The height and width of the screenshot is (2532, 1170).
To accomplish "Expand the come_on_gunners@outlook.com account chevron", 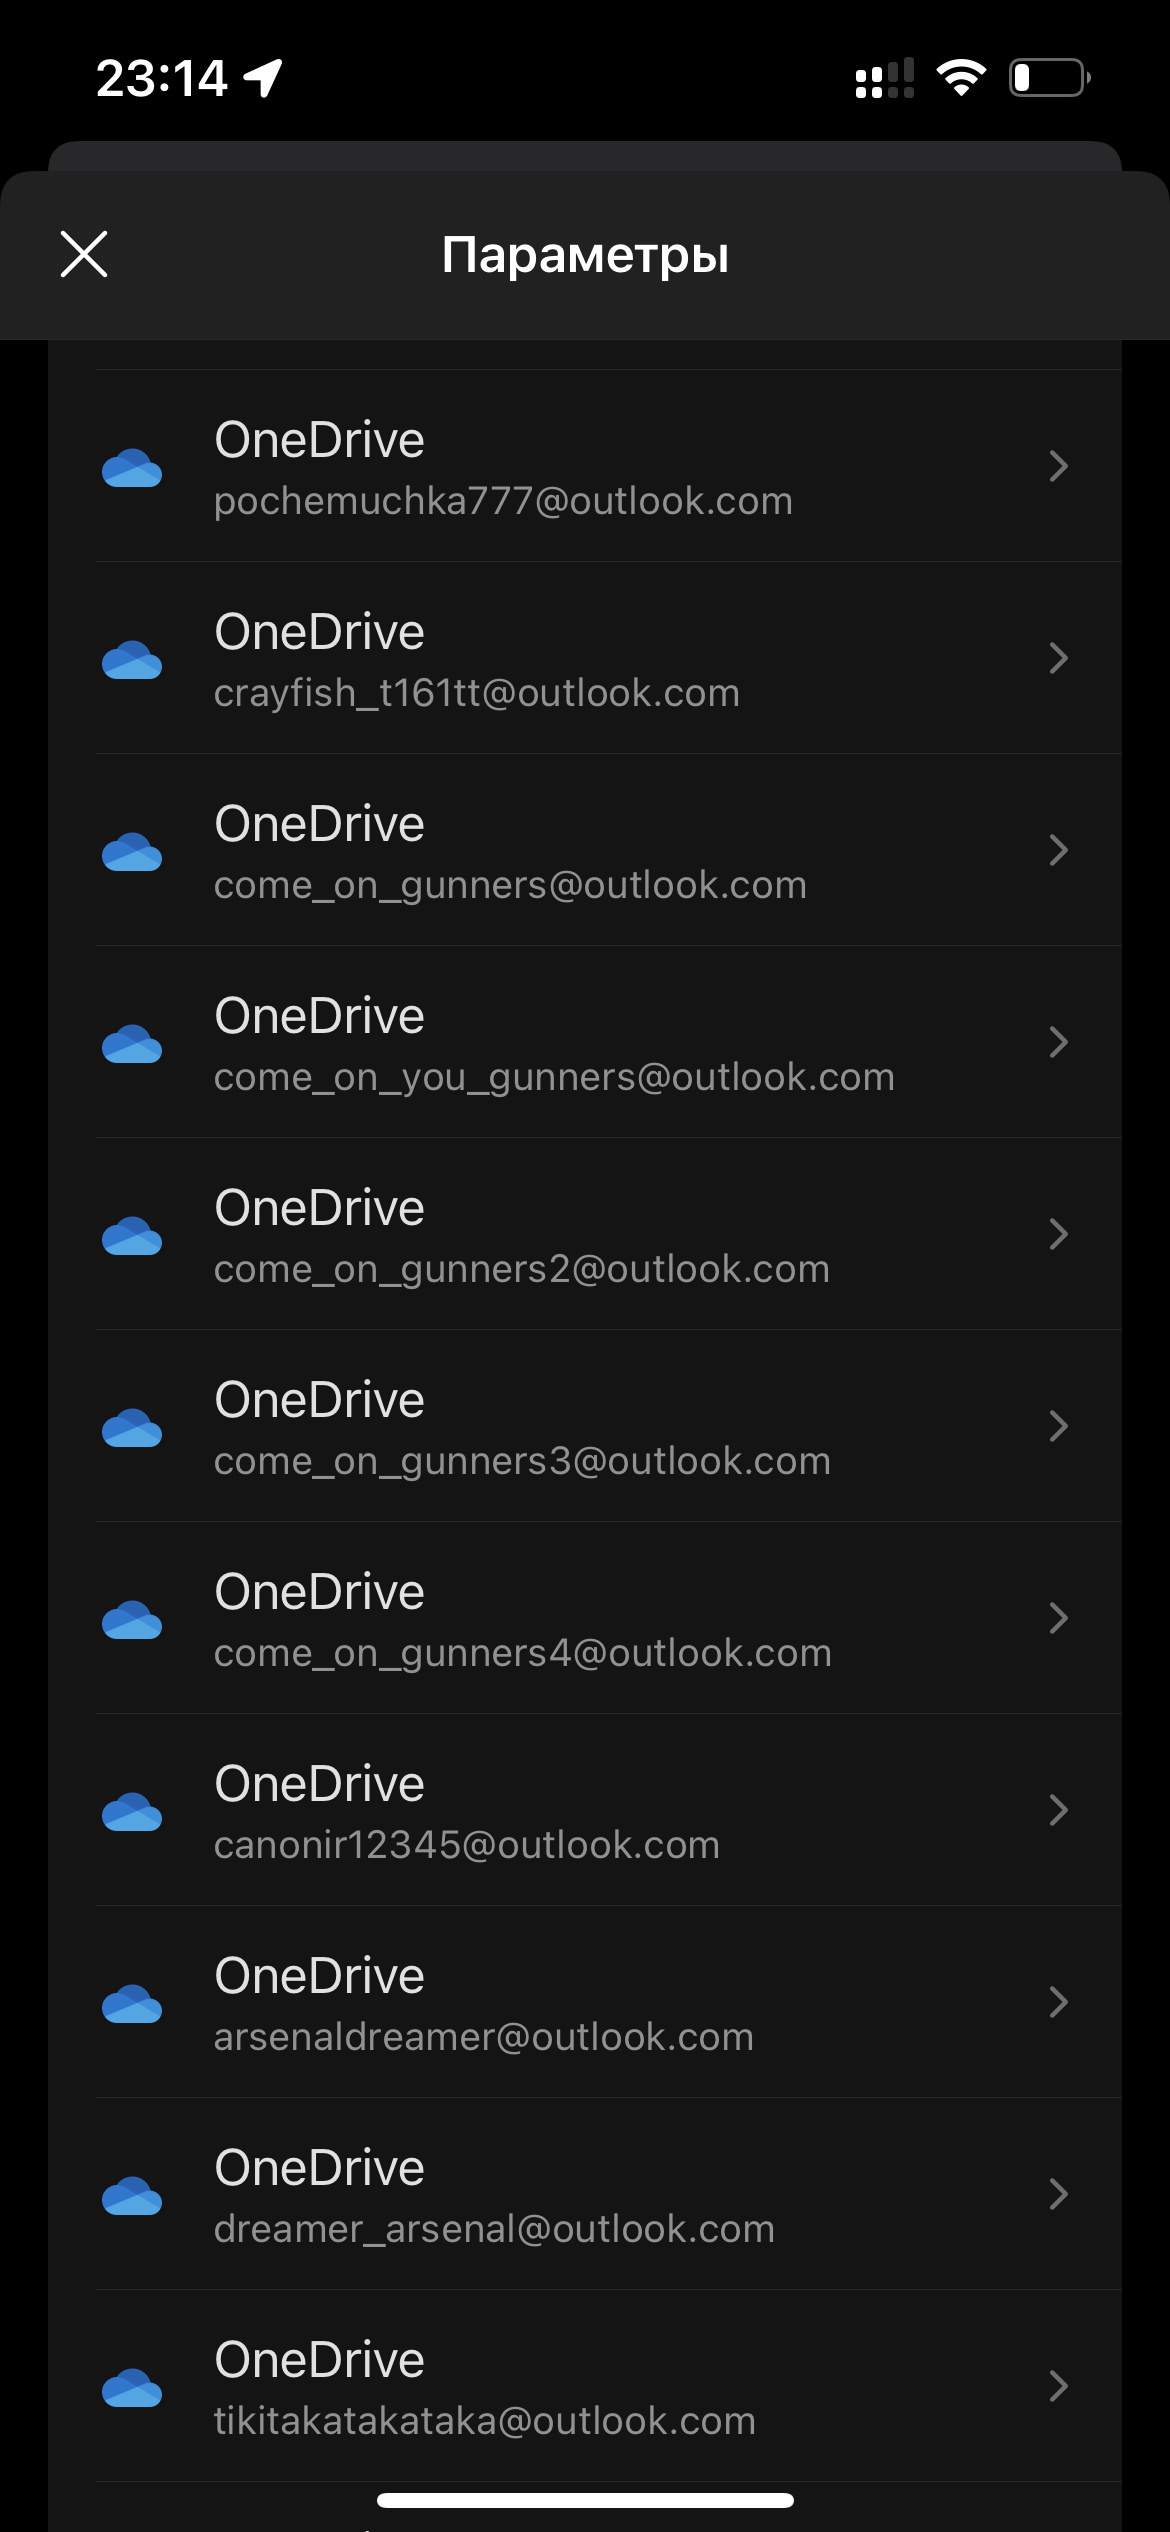I will (1059, 850).
